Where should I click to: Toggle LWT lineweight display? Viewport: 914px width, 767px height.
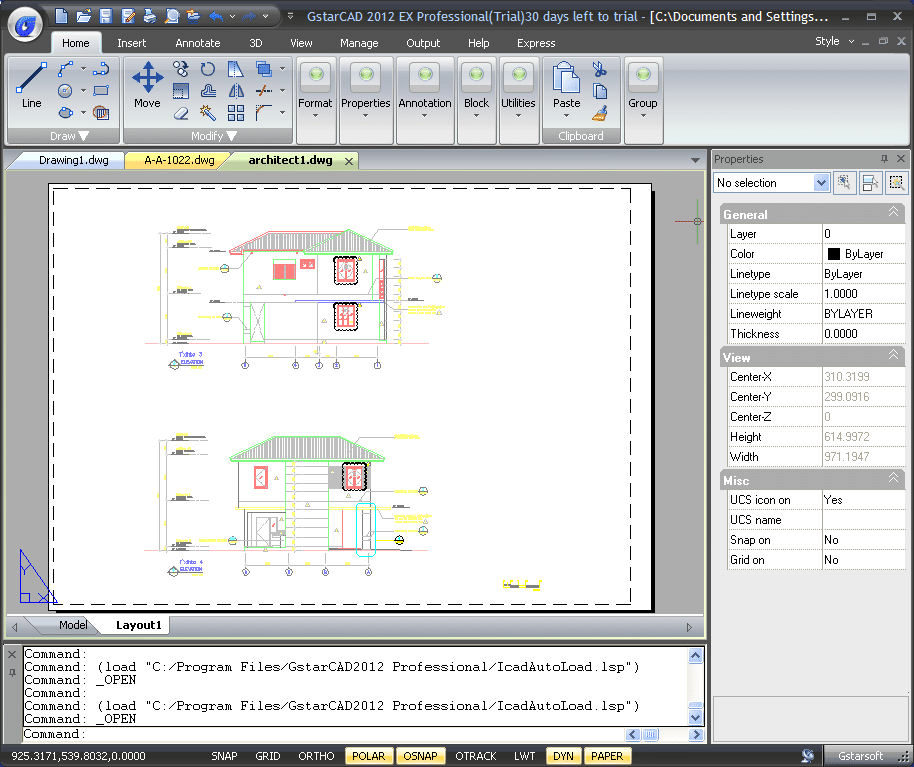pyautogui.click(x=525, y=756)
